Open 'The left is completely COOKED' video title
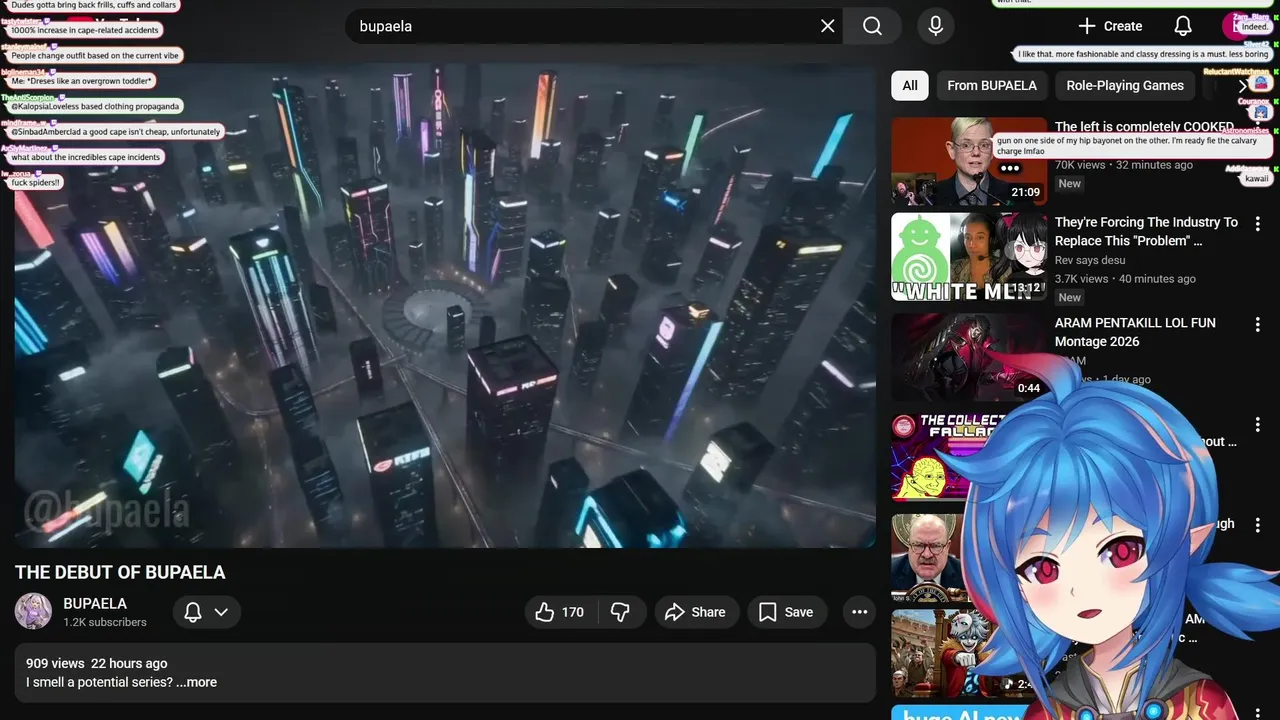The image size is (1280, 720). click(x=1144, y=127)
